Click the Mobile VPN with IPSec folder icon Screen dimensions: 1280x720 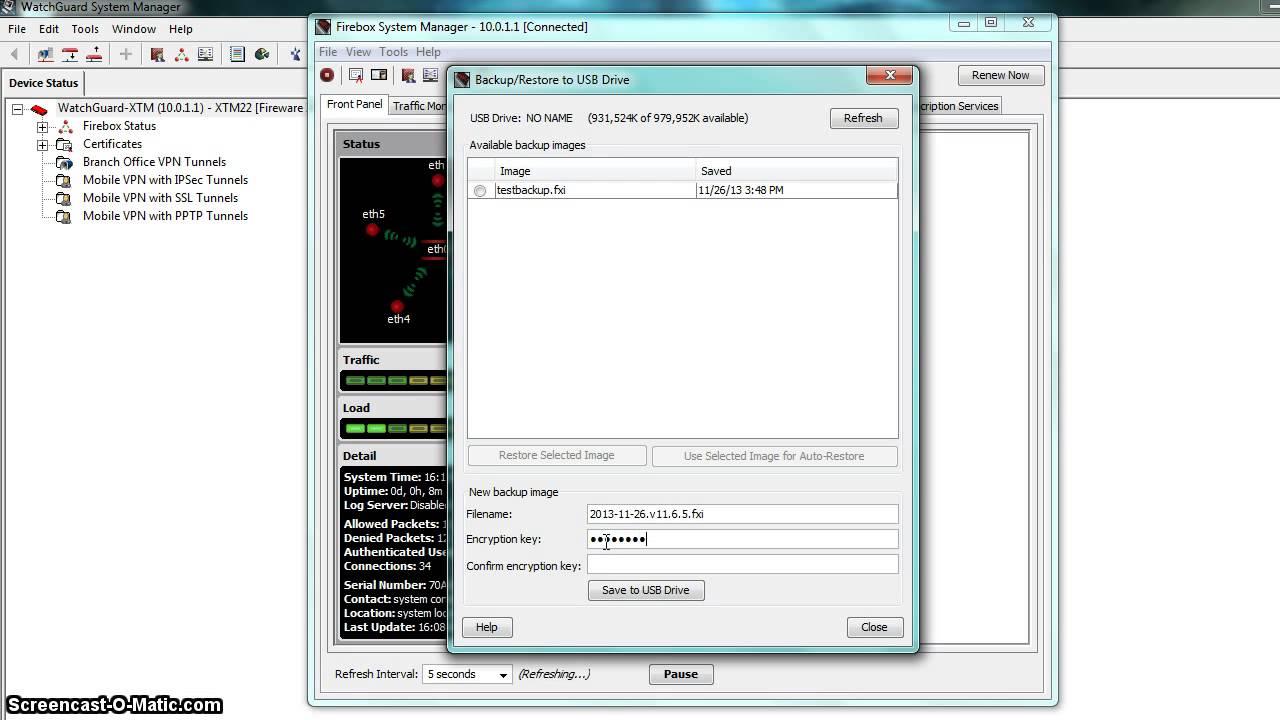tap(64, 180)
